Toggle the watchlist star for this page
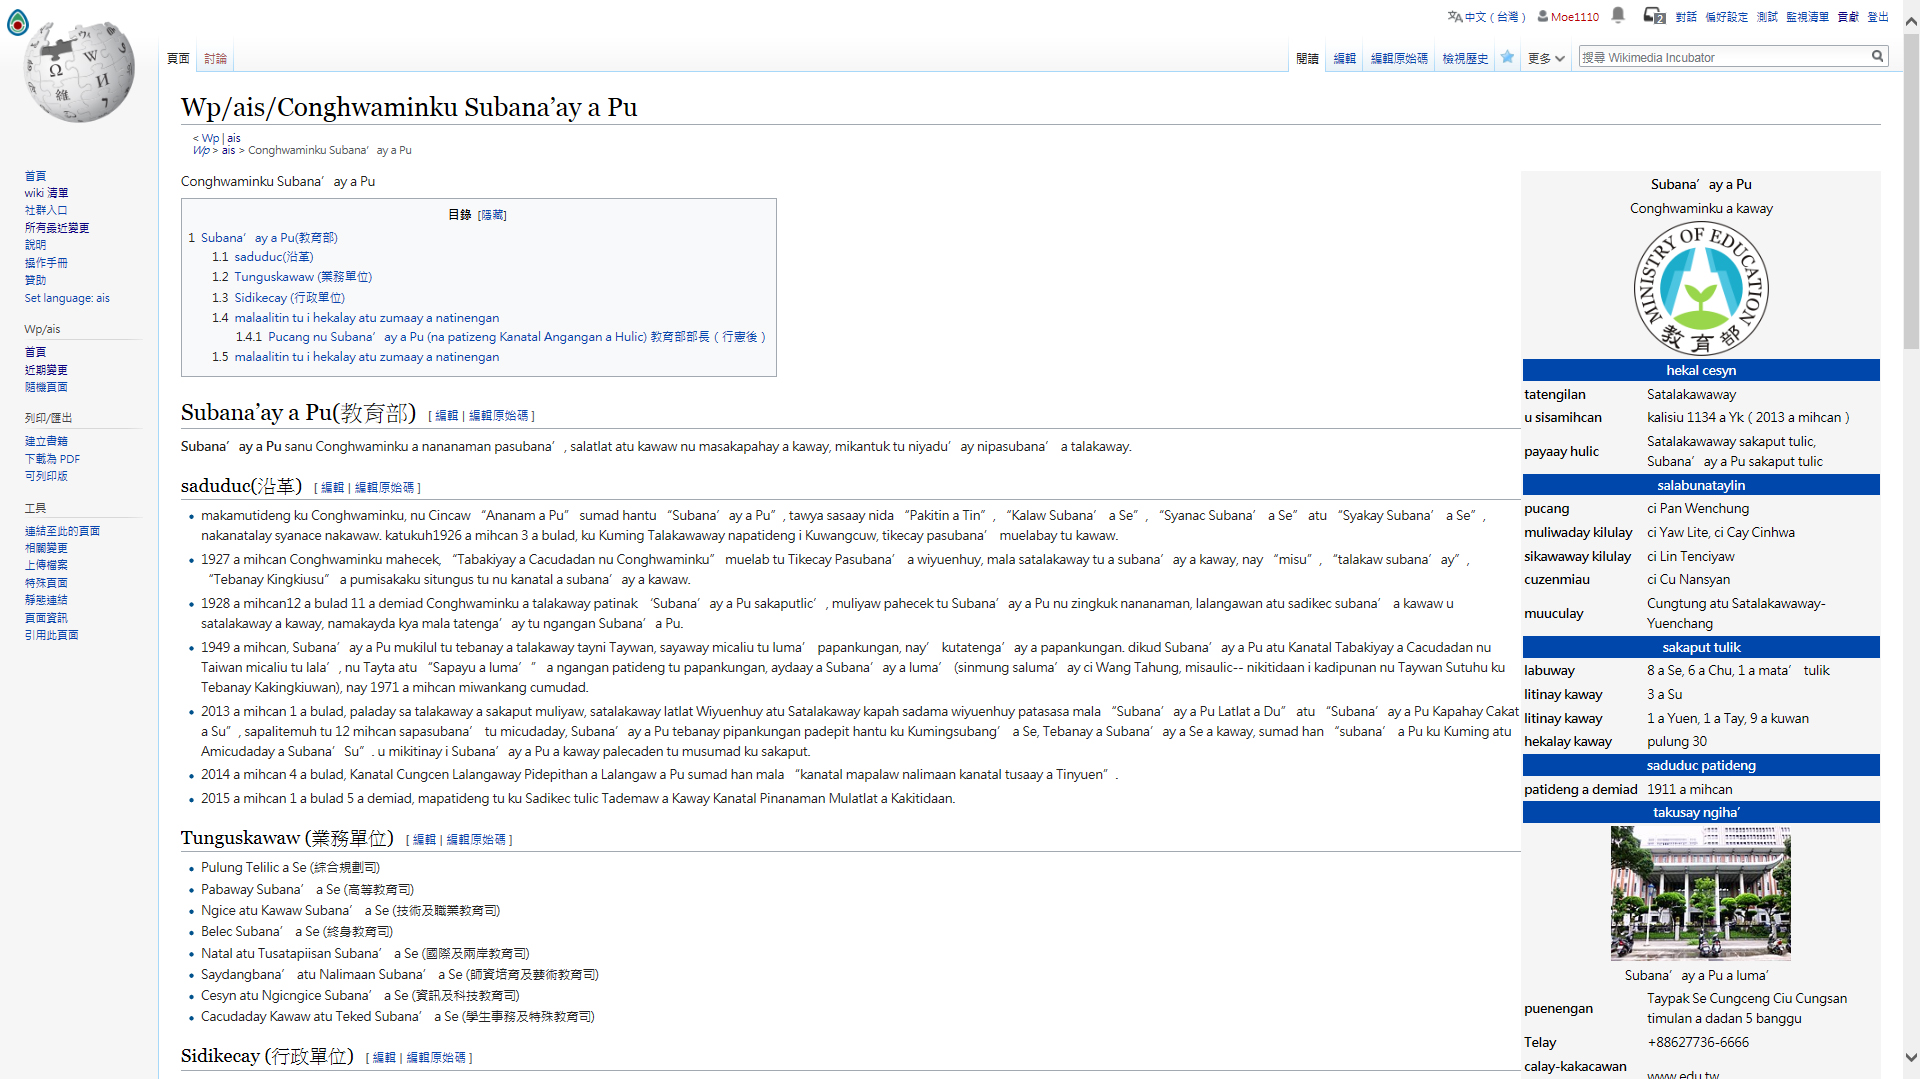 point(1507,57)
